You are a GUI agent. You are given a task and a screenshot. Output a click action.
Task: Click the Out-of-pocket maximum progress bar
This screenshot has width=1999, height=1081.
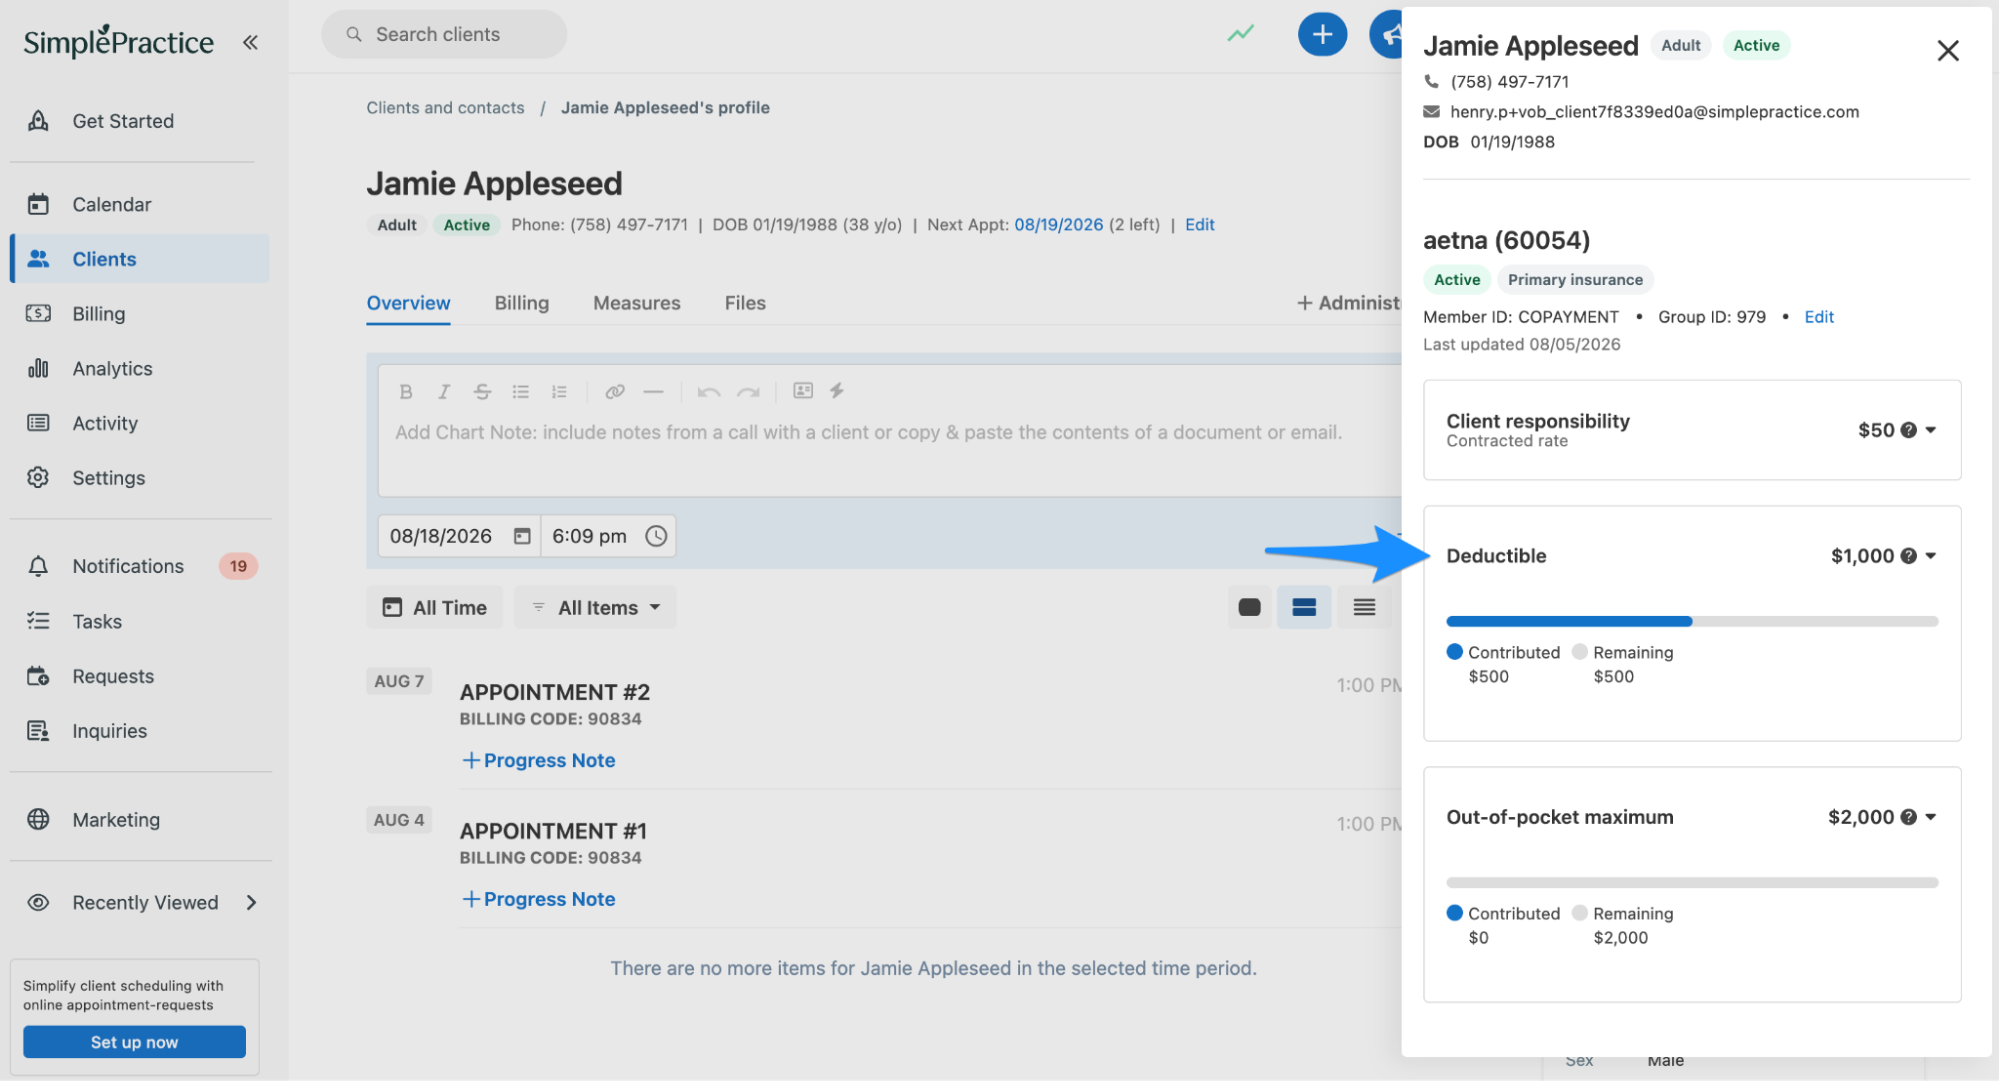point(1692,882)
